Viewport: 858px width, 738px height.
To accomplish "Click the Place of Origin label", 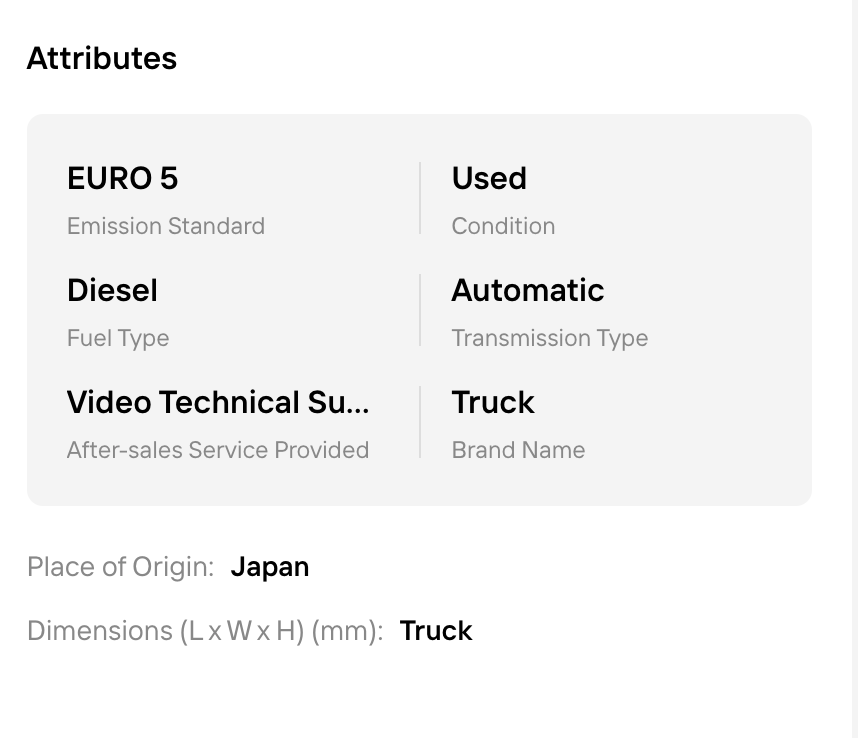I will click(120, 567).
